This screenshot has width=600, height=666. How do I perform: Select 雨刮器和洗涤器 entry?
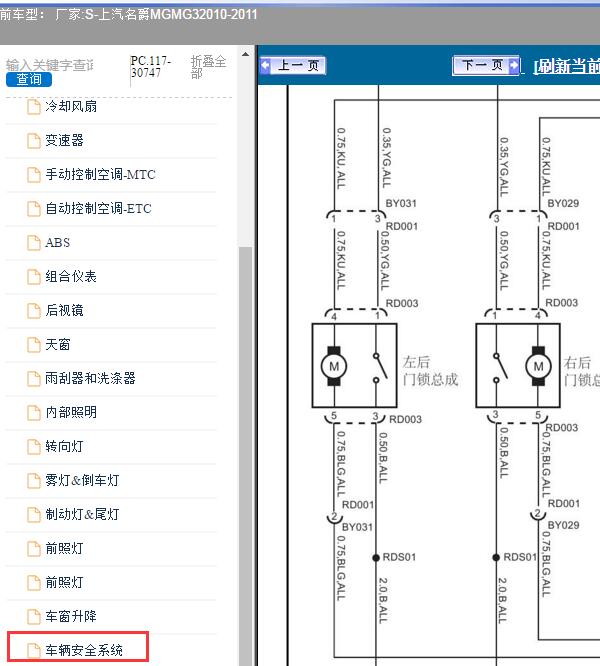90,378
